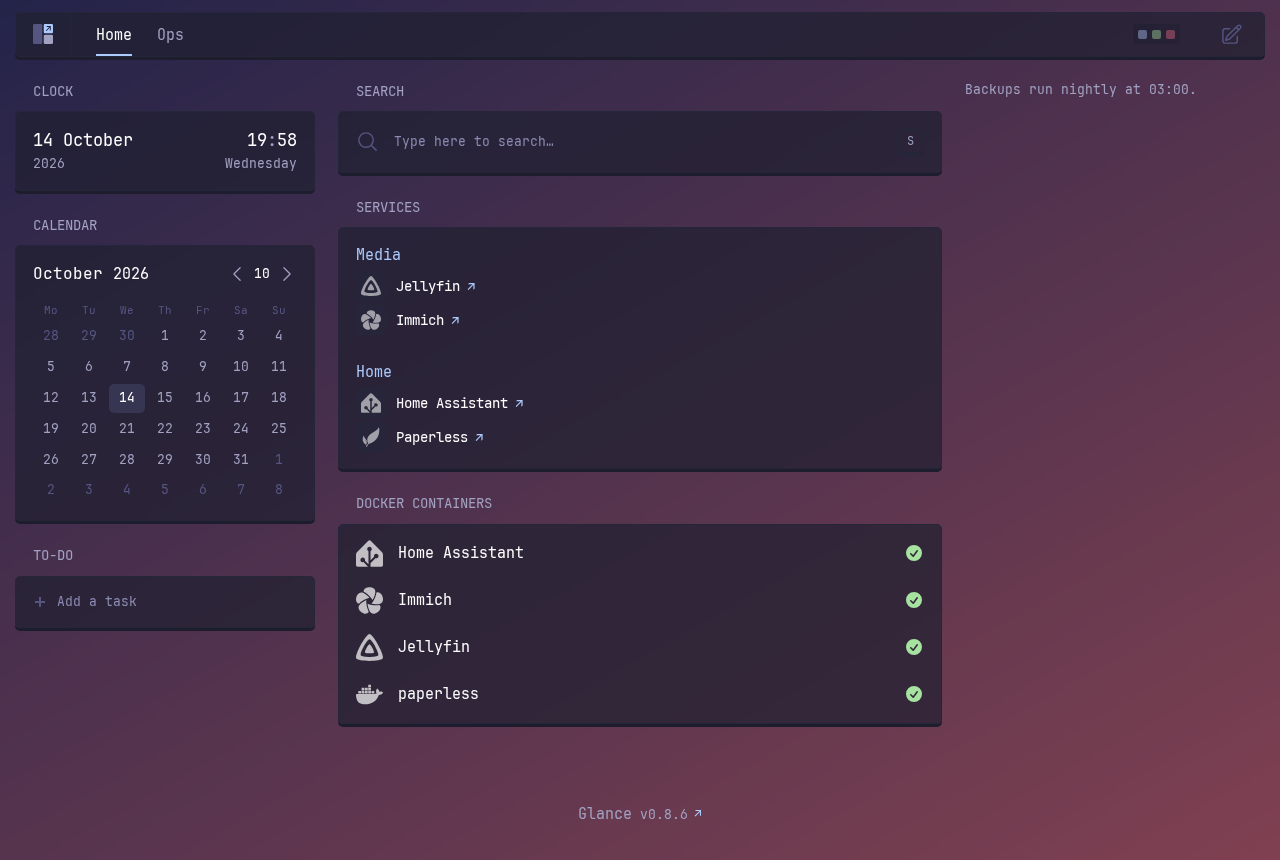
Task: Click the Home group heading in Services
Action: (374, 372)
